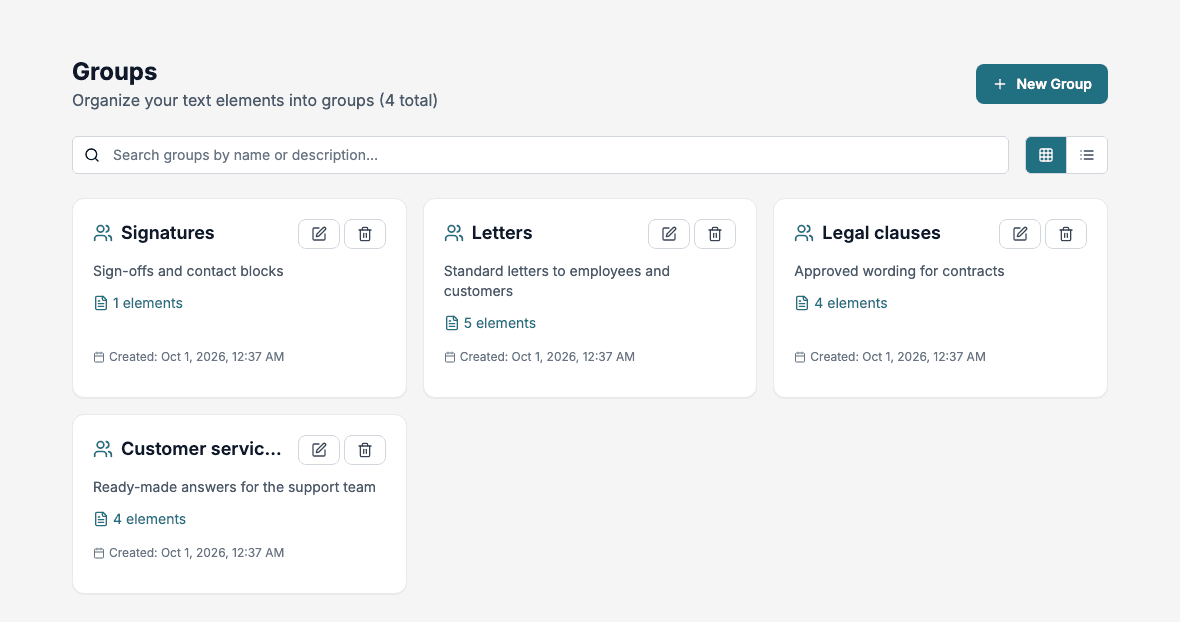The width and height of the screenshot is (1180, 622).
Task: Edit the Customer service group
Action: (x=319, y=450)
